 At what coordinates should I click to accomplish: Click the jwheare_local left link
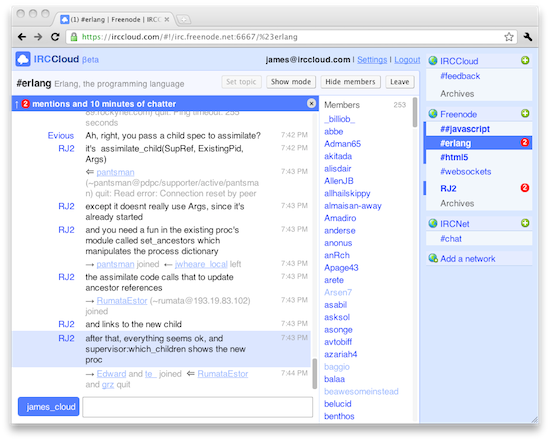[201, 264]
